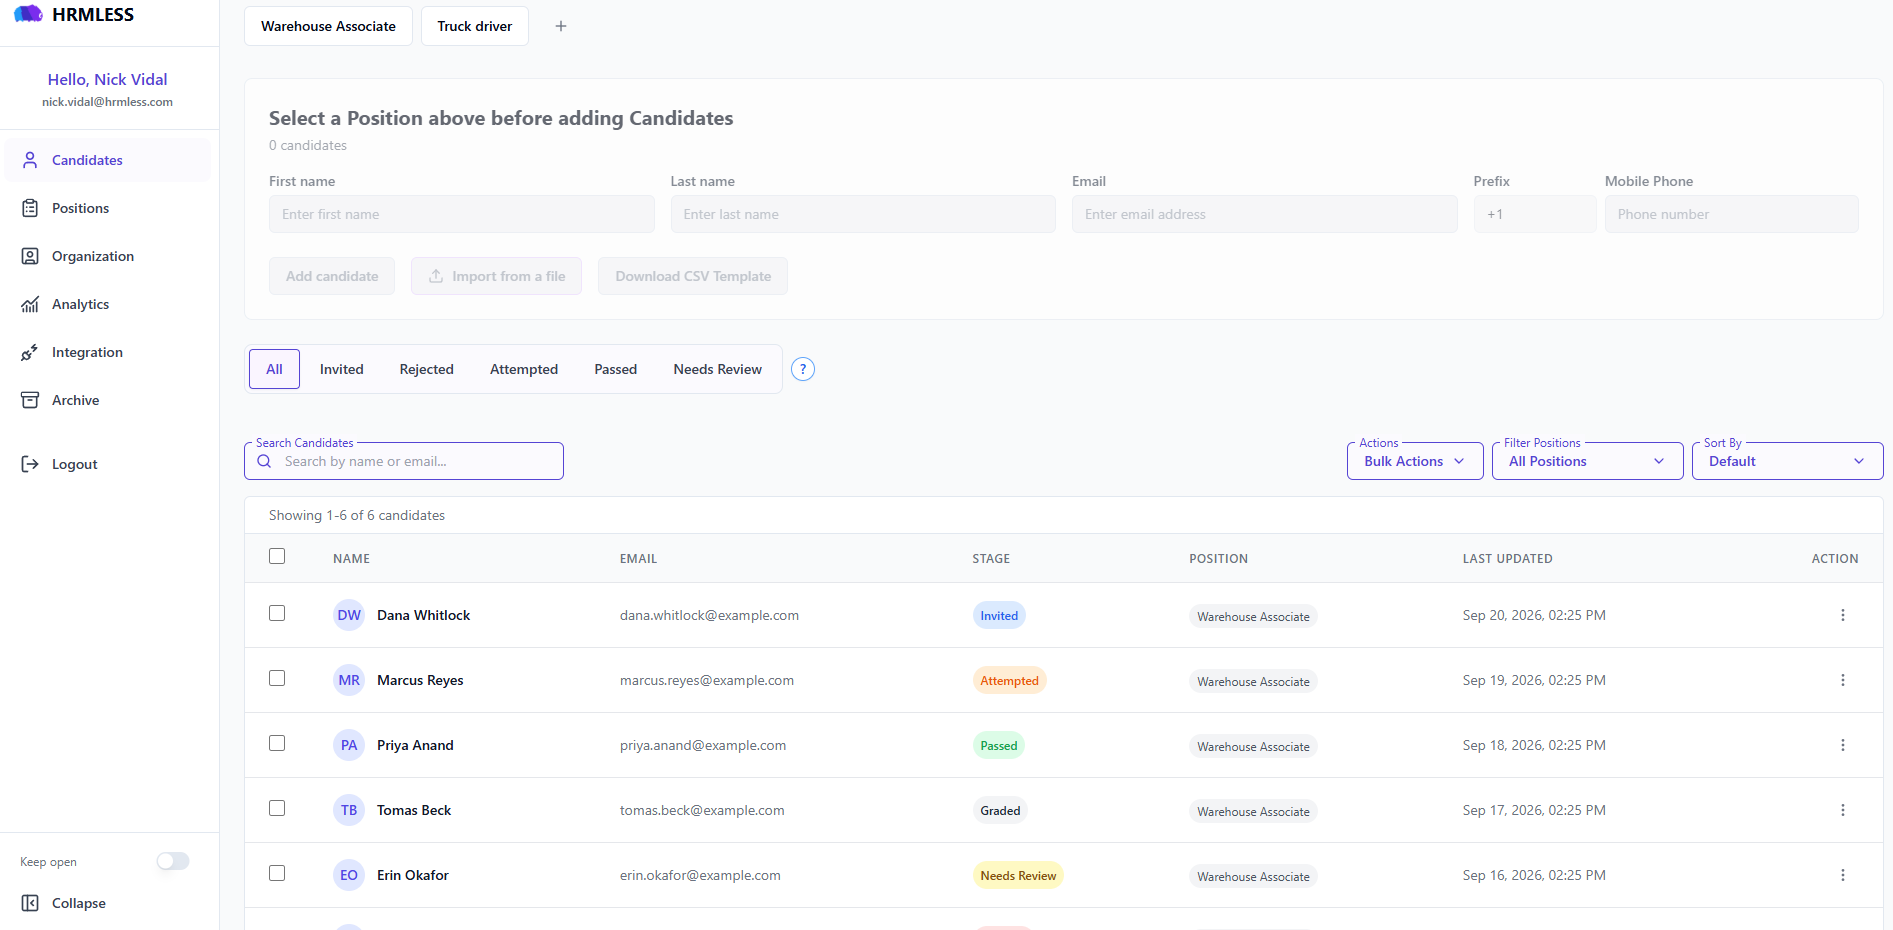Expand the Bulk Actions dropdown
This screenshot has width=1893, height=930.
(1415, 461)
